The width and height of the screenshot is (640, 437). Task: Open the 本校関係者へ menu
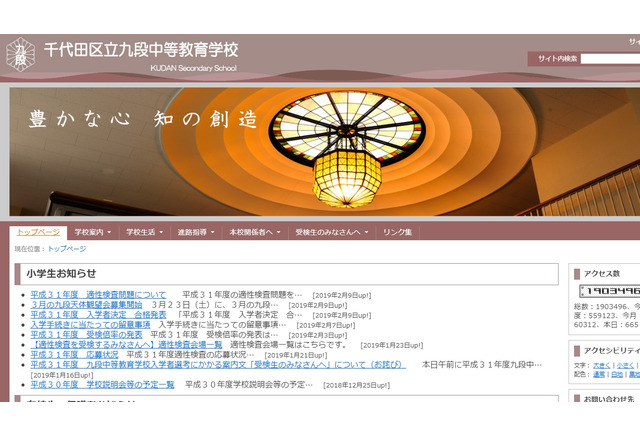[255, 232]
